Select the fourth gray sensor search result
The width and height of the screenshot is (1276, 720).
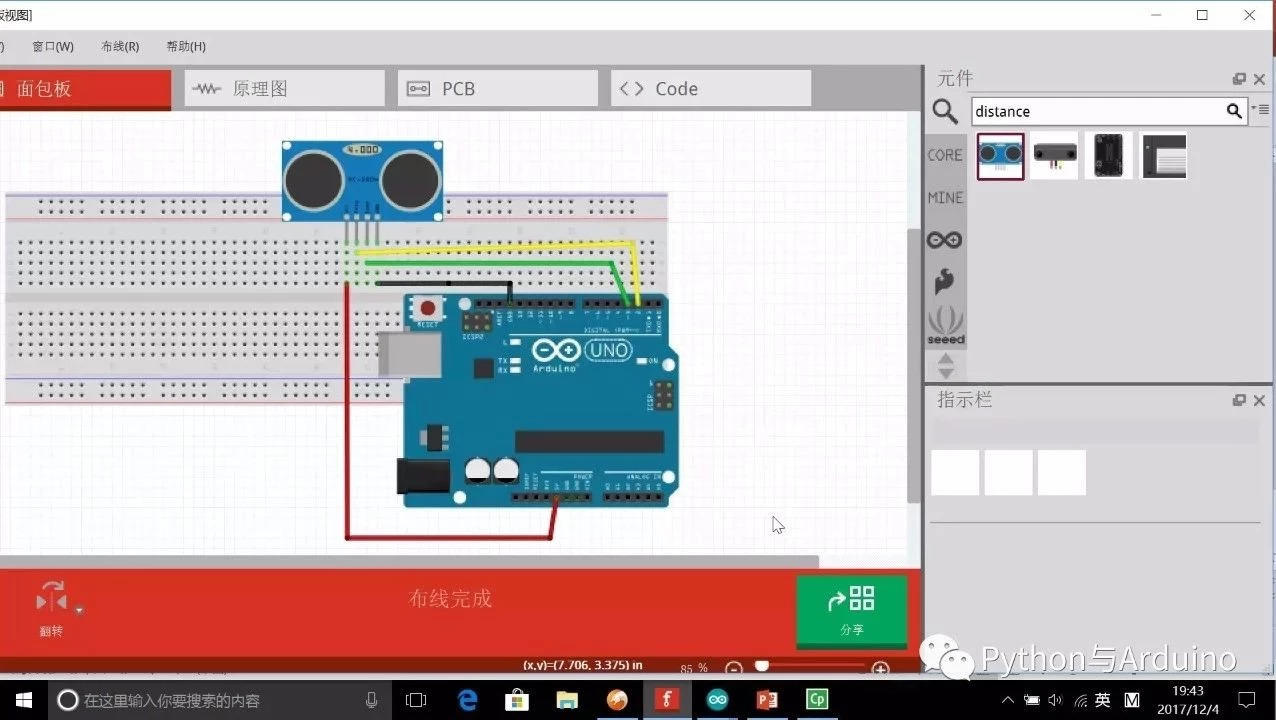coord(1163,156)
